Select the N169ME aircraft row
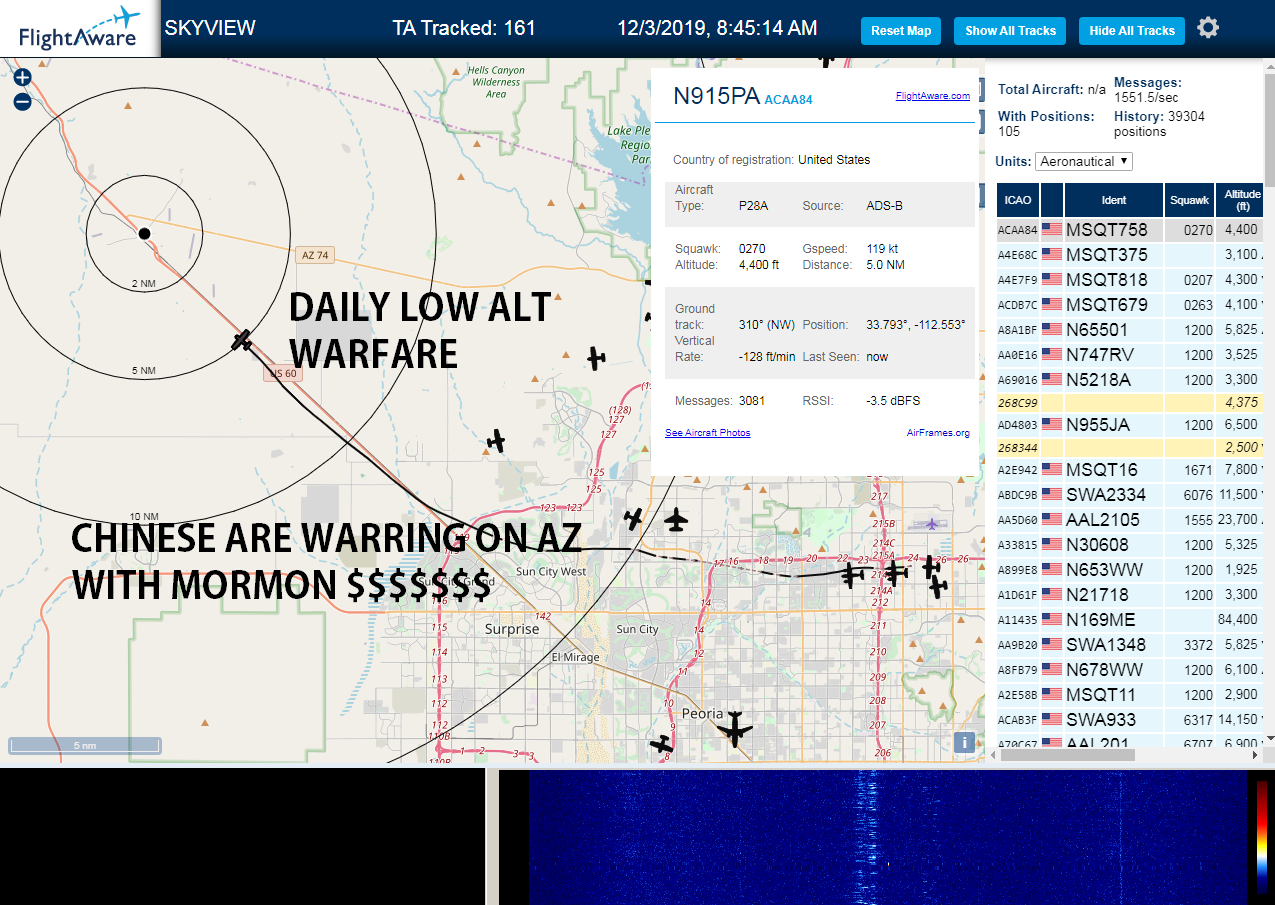The height and width of the screenshot is (905, 1275). 1131,620
